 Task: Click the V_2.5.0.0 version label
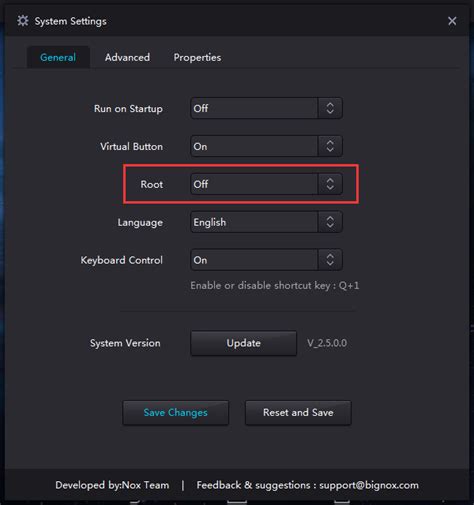click(327, 343)
